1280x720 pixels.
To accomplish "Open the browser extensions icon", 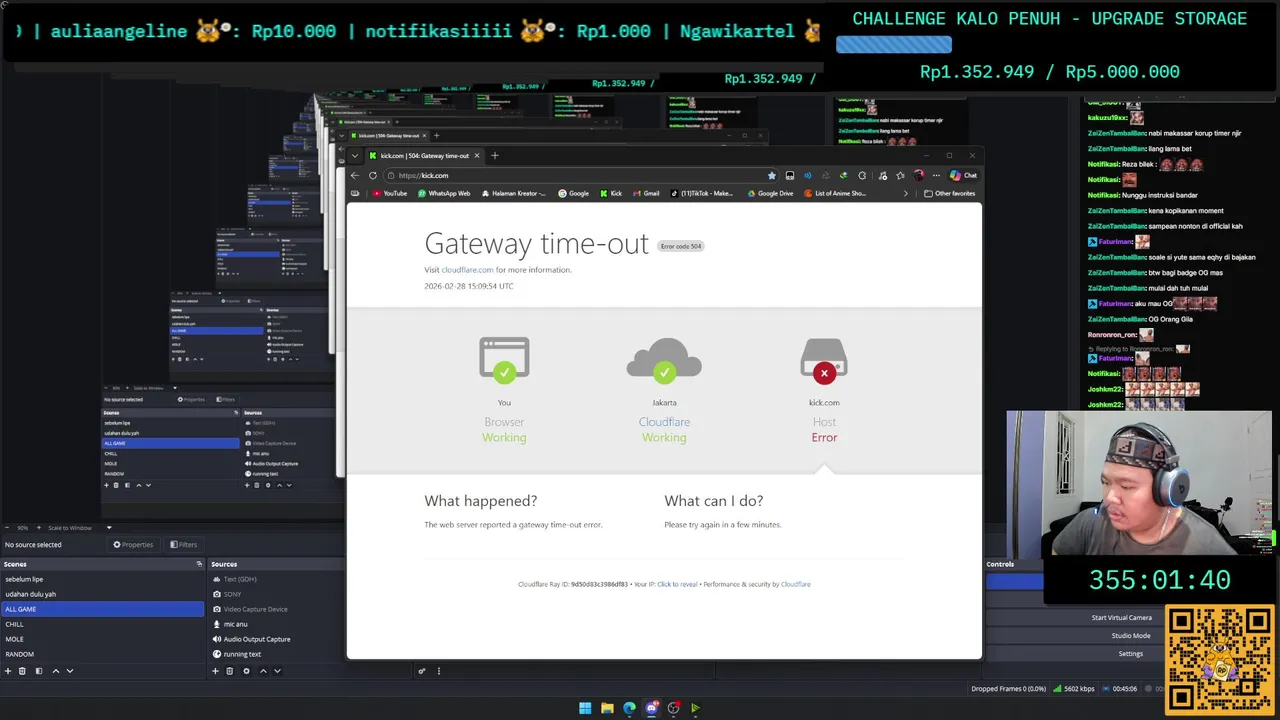I will 862,175.
